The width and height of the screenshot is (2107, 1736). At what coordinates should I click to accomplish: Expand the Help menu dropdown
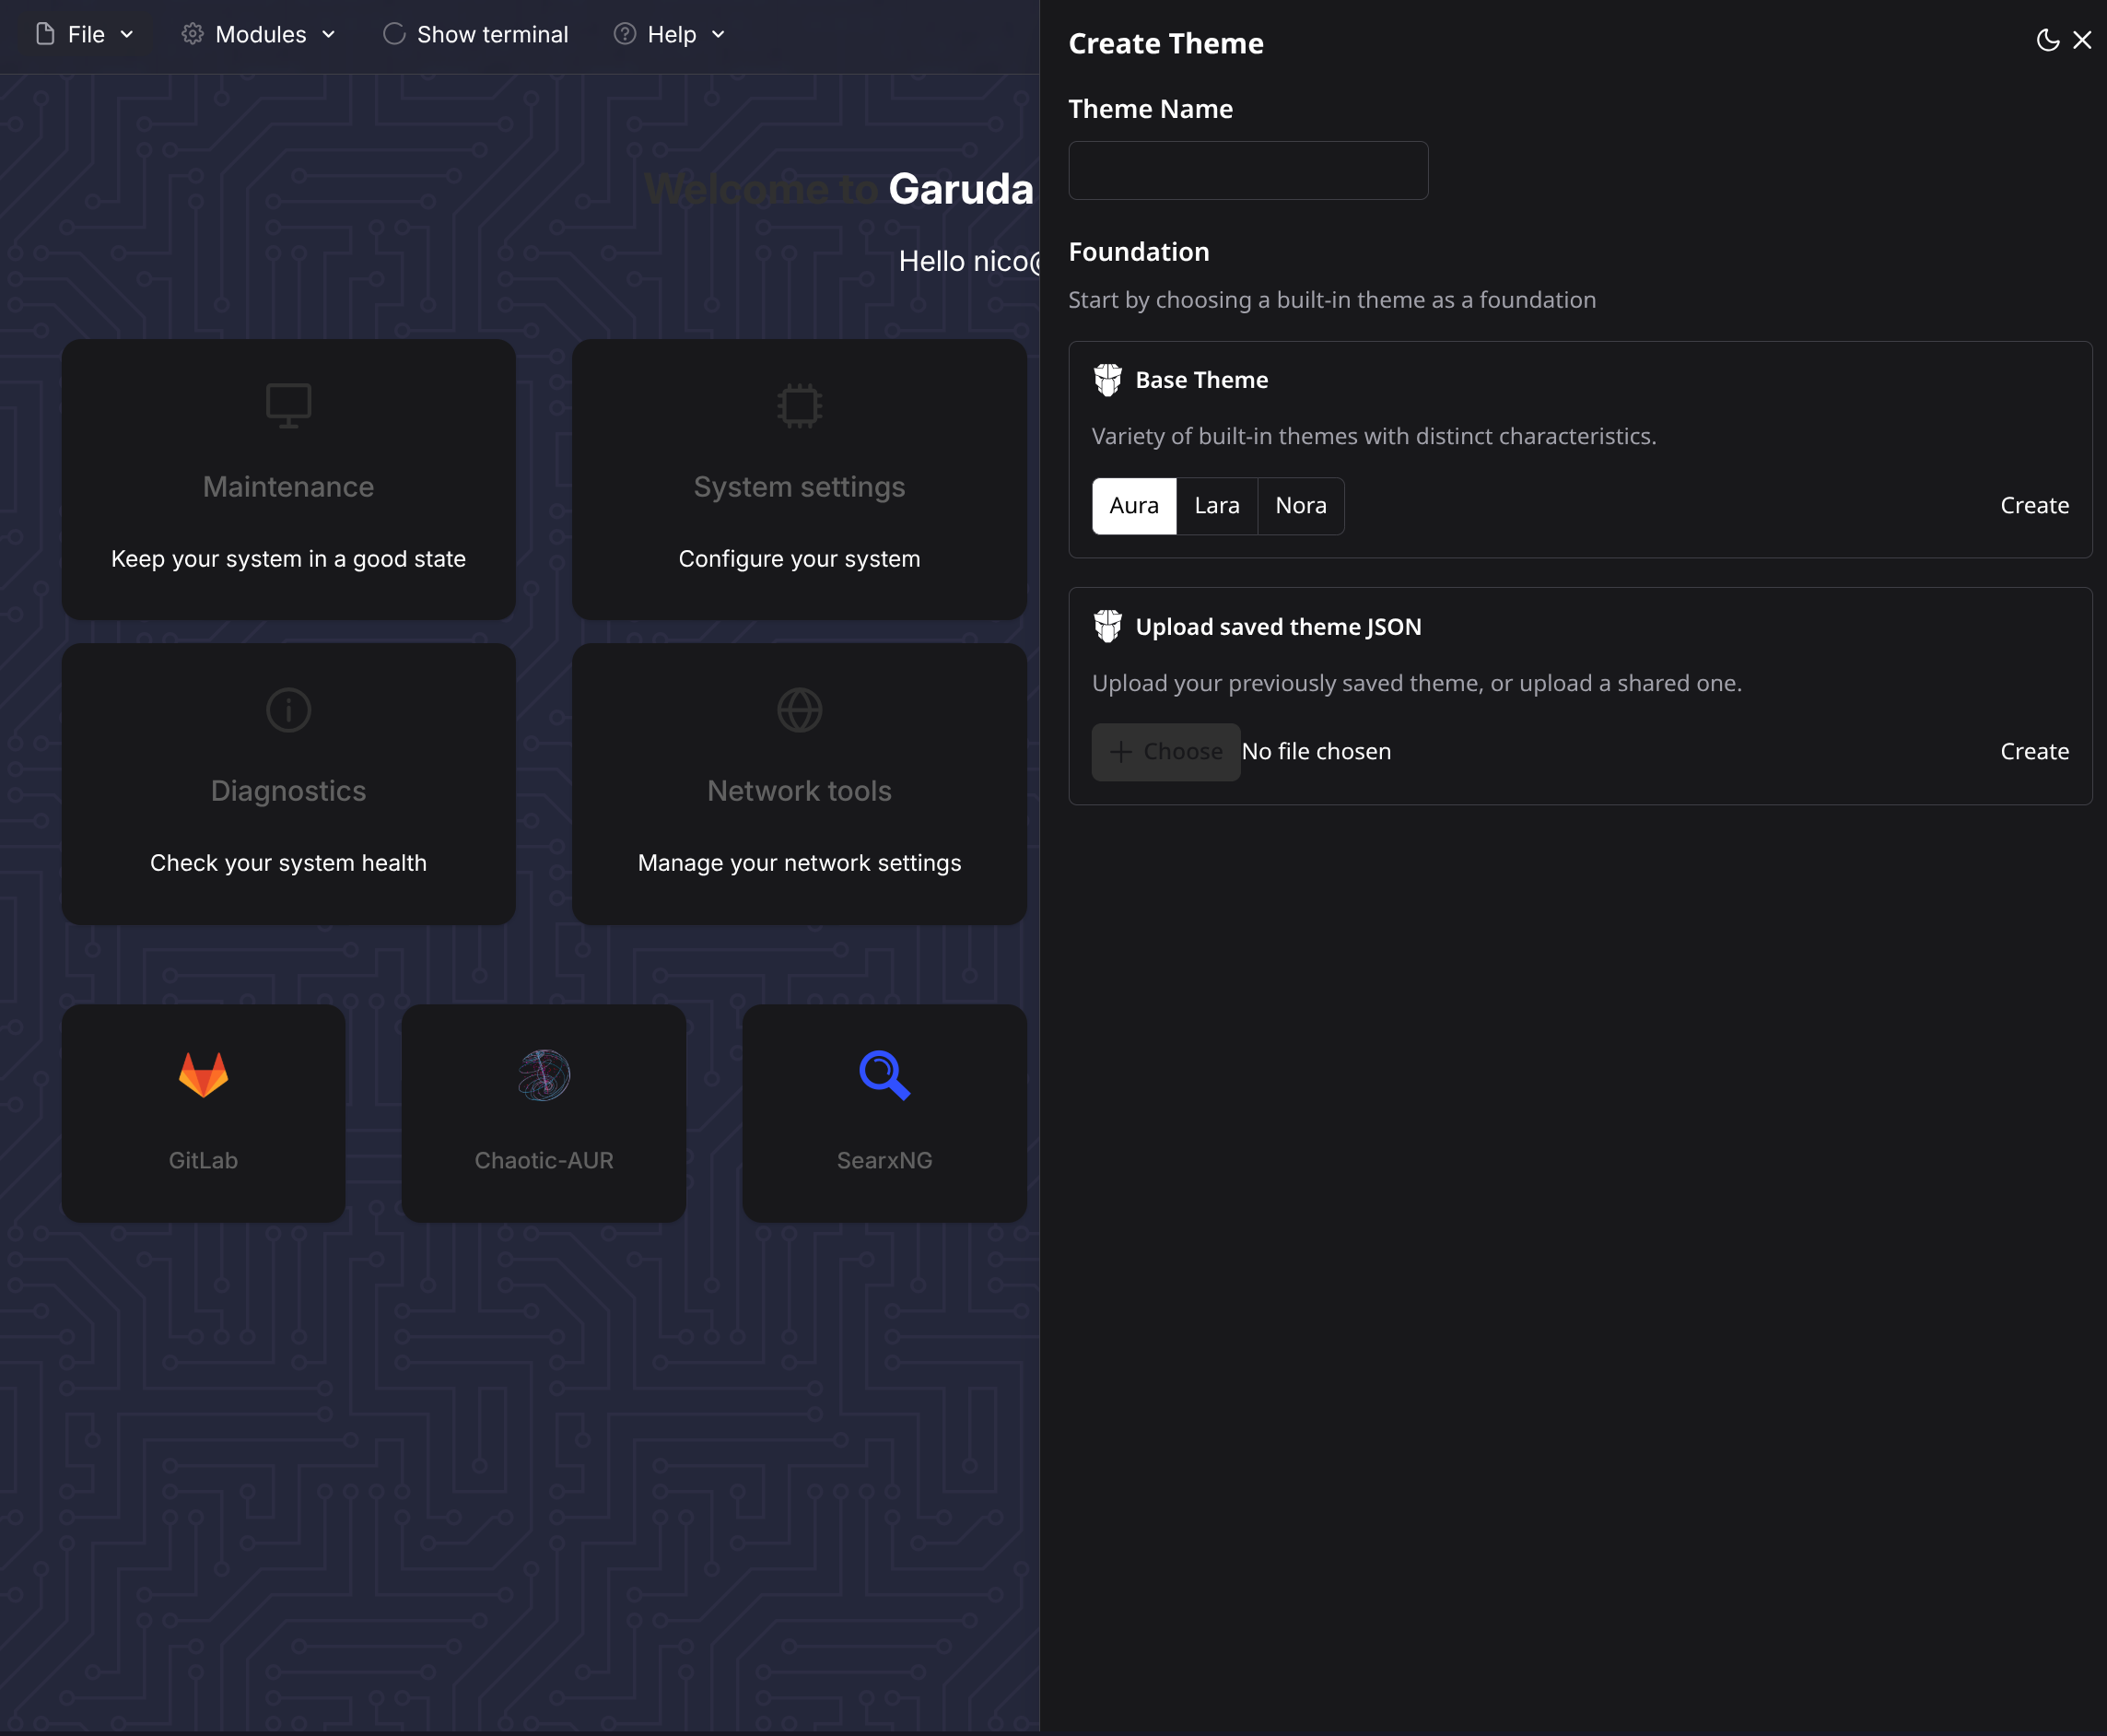click(670, 35)
